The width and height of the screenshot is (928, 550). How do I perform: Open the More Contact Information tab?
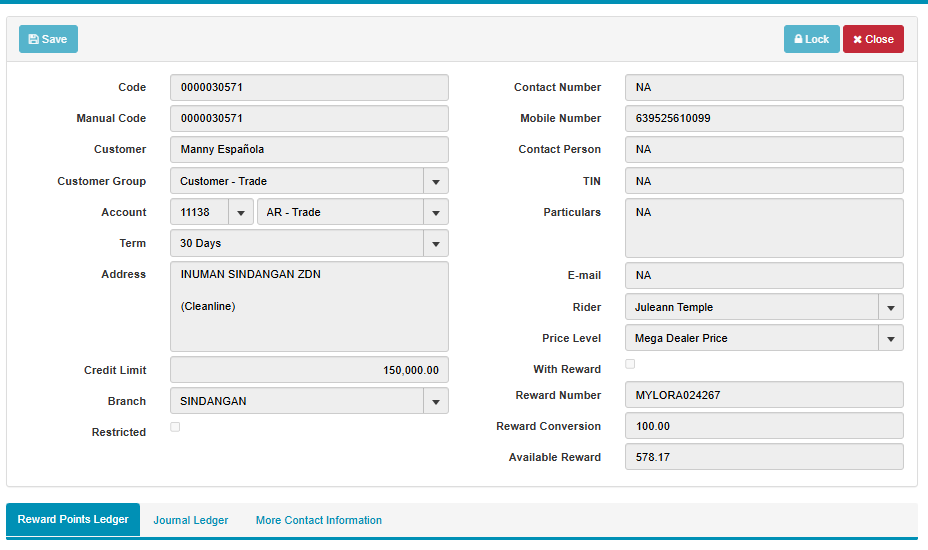pyautogui.click(x=318, y=520)
